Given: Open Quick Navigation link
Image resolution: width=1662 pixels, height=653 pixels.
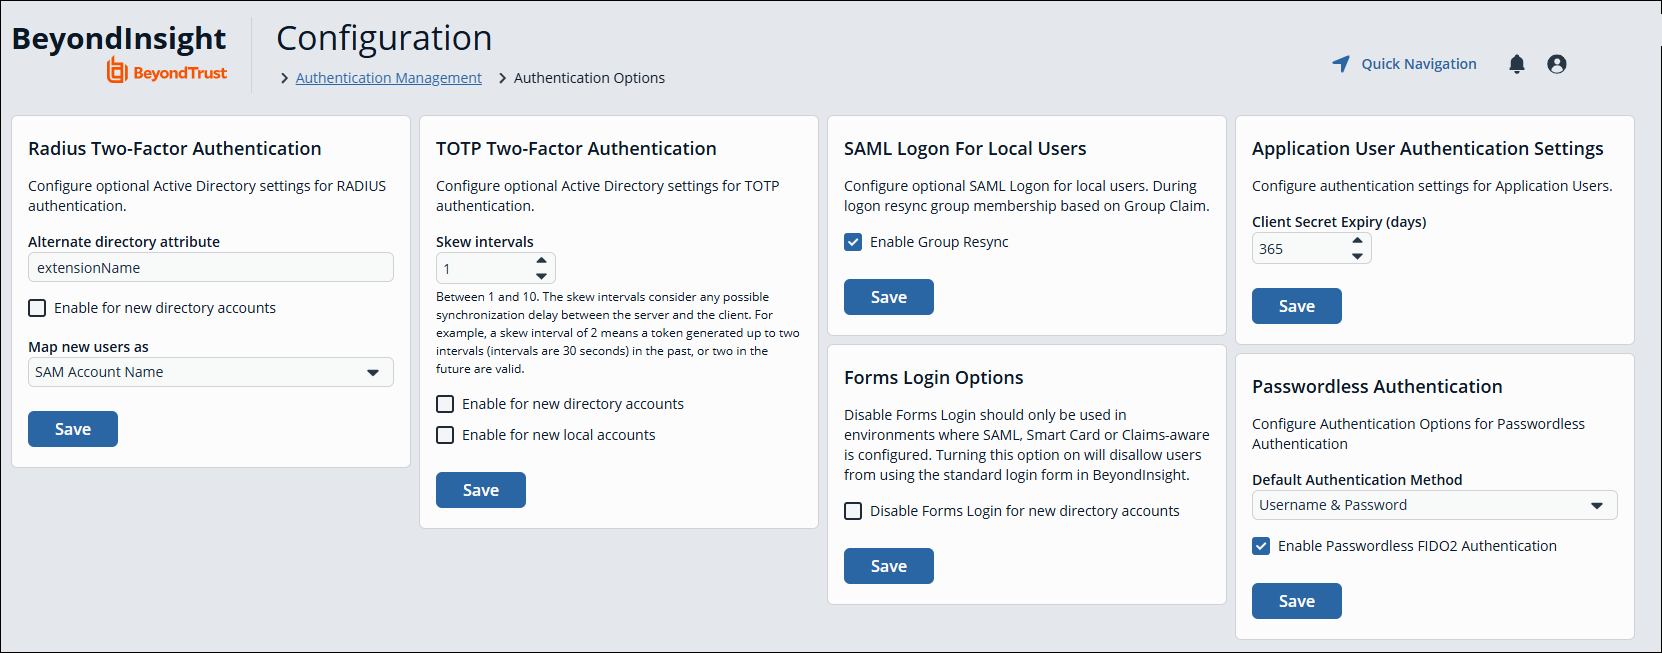Looking at the screenshot, I should [x=1419, y=64].
